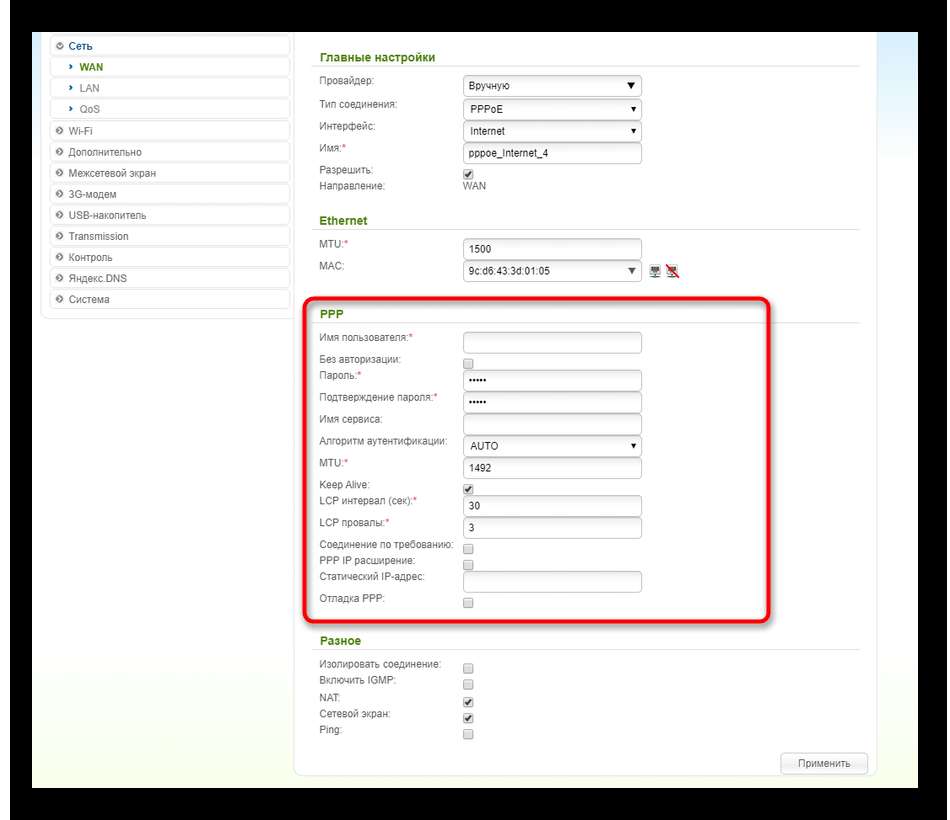The width and height of the screenshot is (950, 820).
Task: Open the LAN submenu item
Action: [170, 88]
